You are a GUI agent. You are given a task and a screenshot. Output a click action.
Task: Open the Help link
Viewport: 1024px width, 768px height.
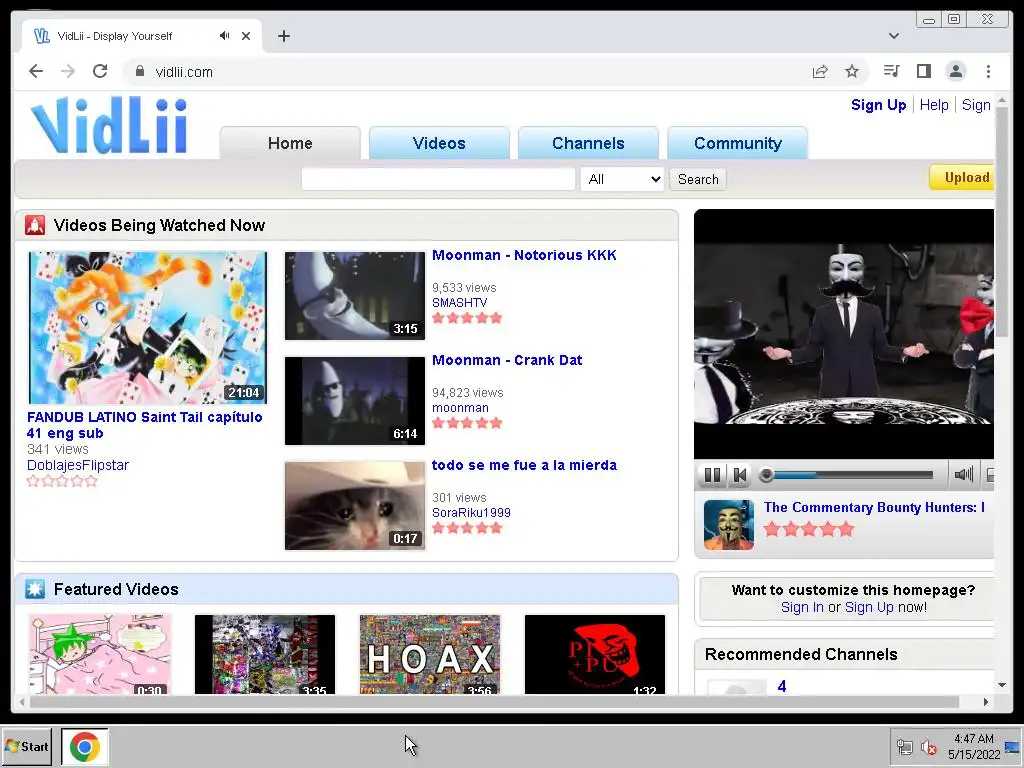click(934, 104)
